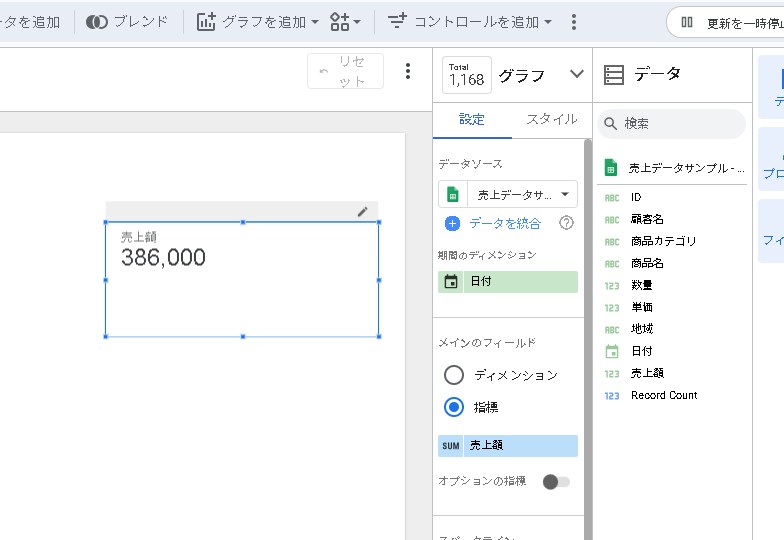
Task: Click the Google Sheets data source icon
Action: 452,194
